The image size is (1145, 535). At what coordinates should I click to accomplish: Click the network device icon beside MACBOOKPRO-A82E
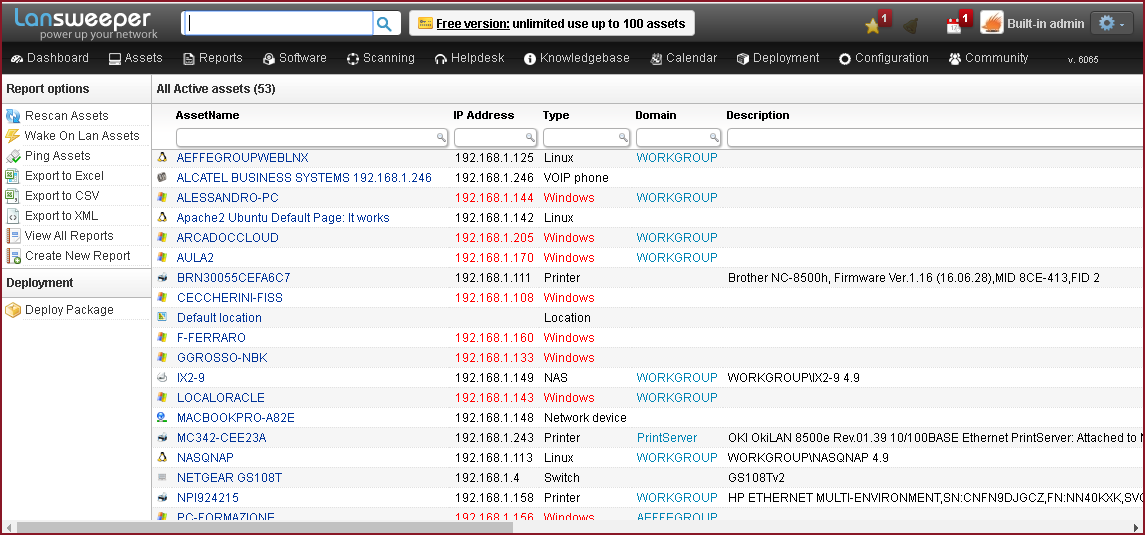coord(162,417)
